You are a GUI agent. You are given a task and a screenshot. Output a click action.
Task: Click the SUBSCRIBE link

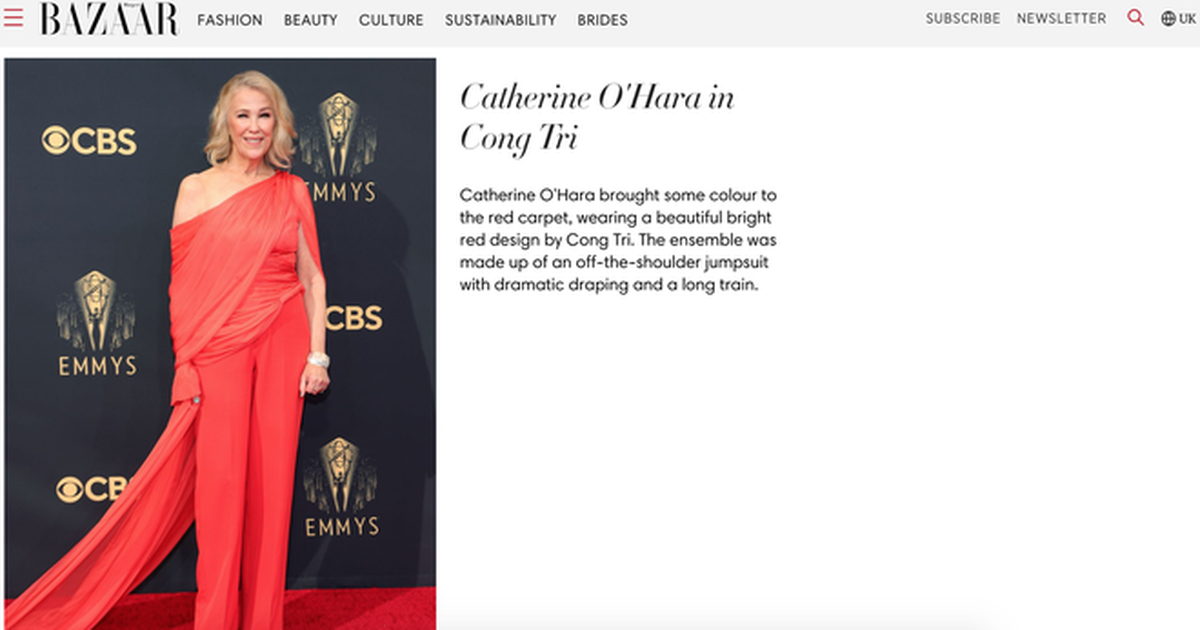[963, 18]
